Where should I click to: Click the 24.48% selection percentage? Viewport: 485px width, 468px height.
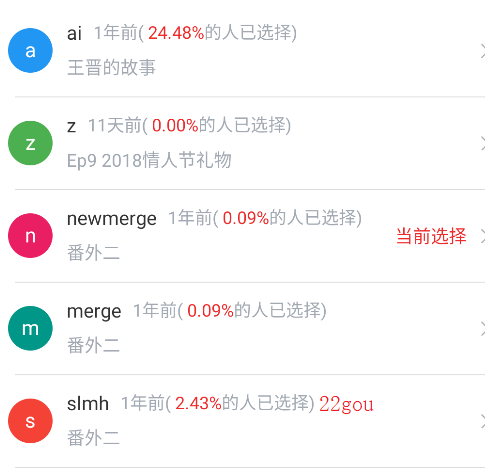click(176, 33)
